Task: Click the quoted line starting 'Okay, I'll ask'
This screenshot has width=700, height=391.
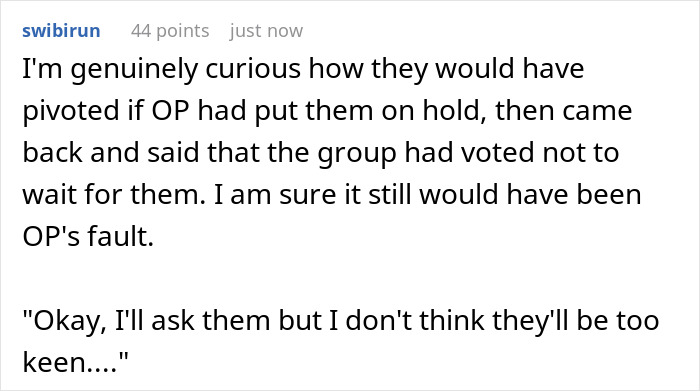Action: (341, 341)
